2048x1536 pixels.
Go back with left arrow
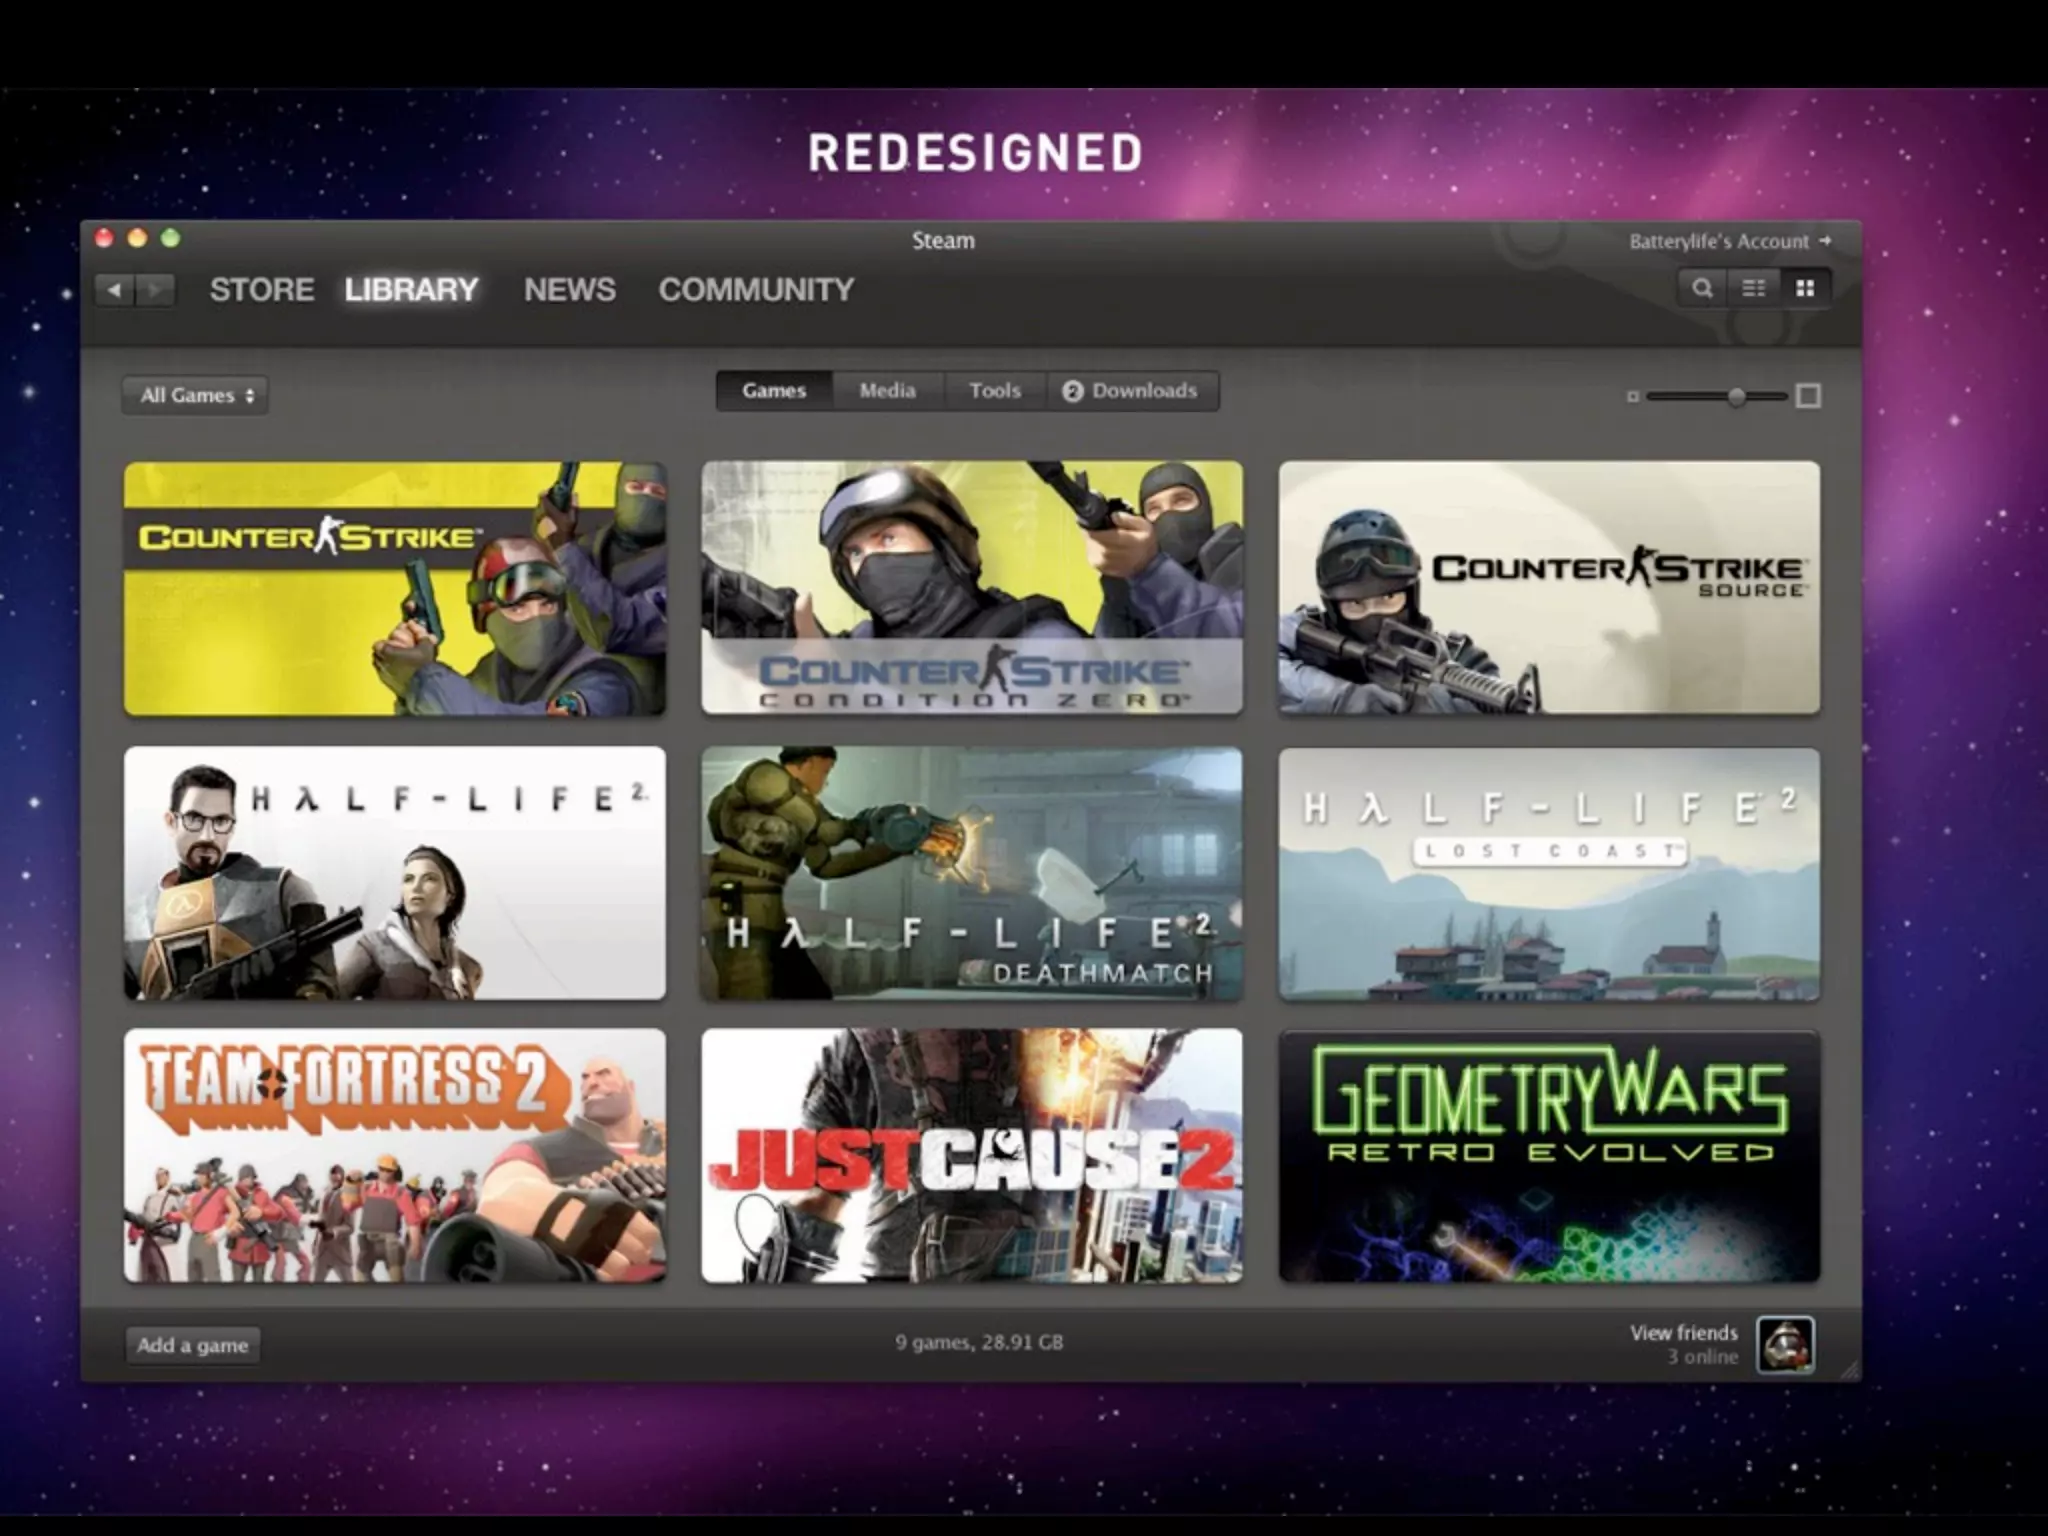click(115, 290)
